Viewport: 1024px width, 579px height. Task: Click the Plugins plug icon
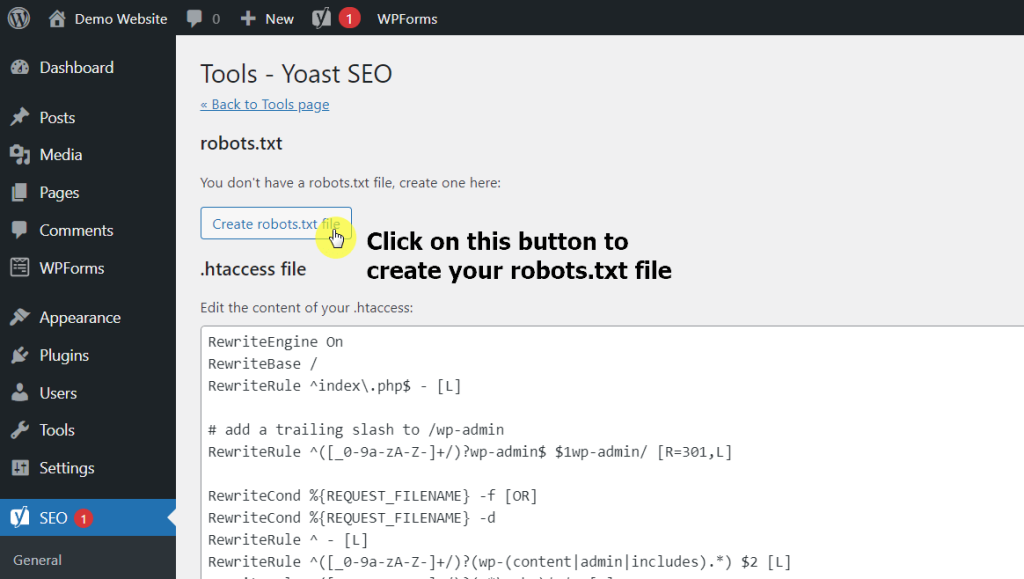(19, 356)
